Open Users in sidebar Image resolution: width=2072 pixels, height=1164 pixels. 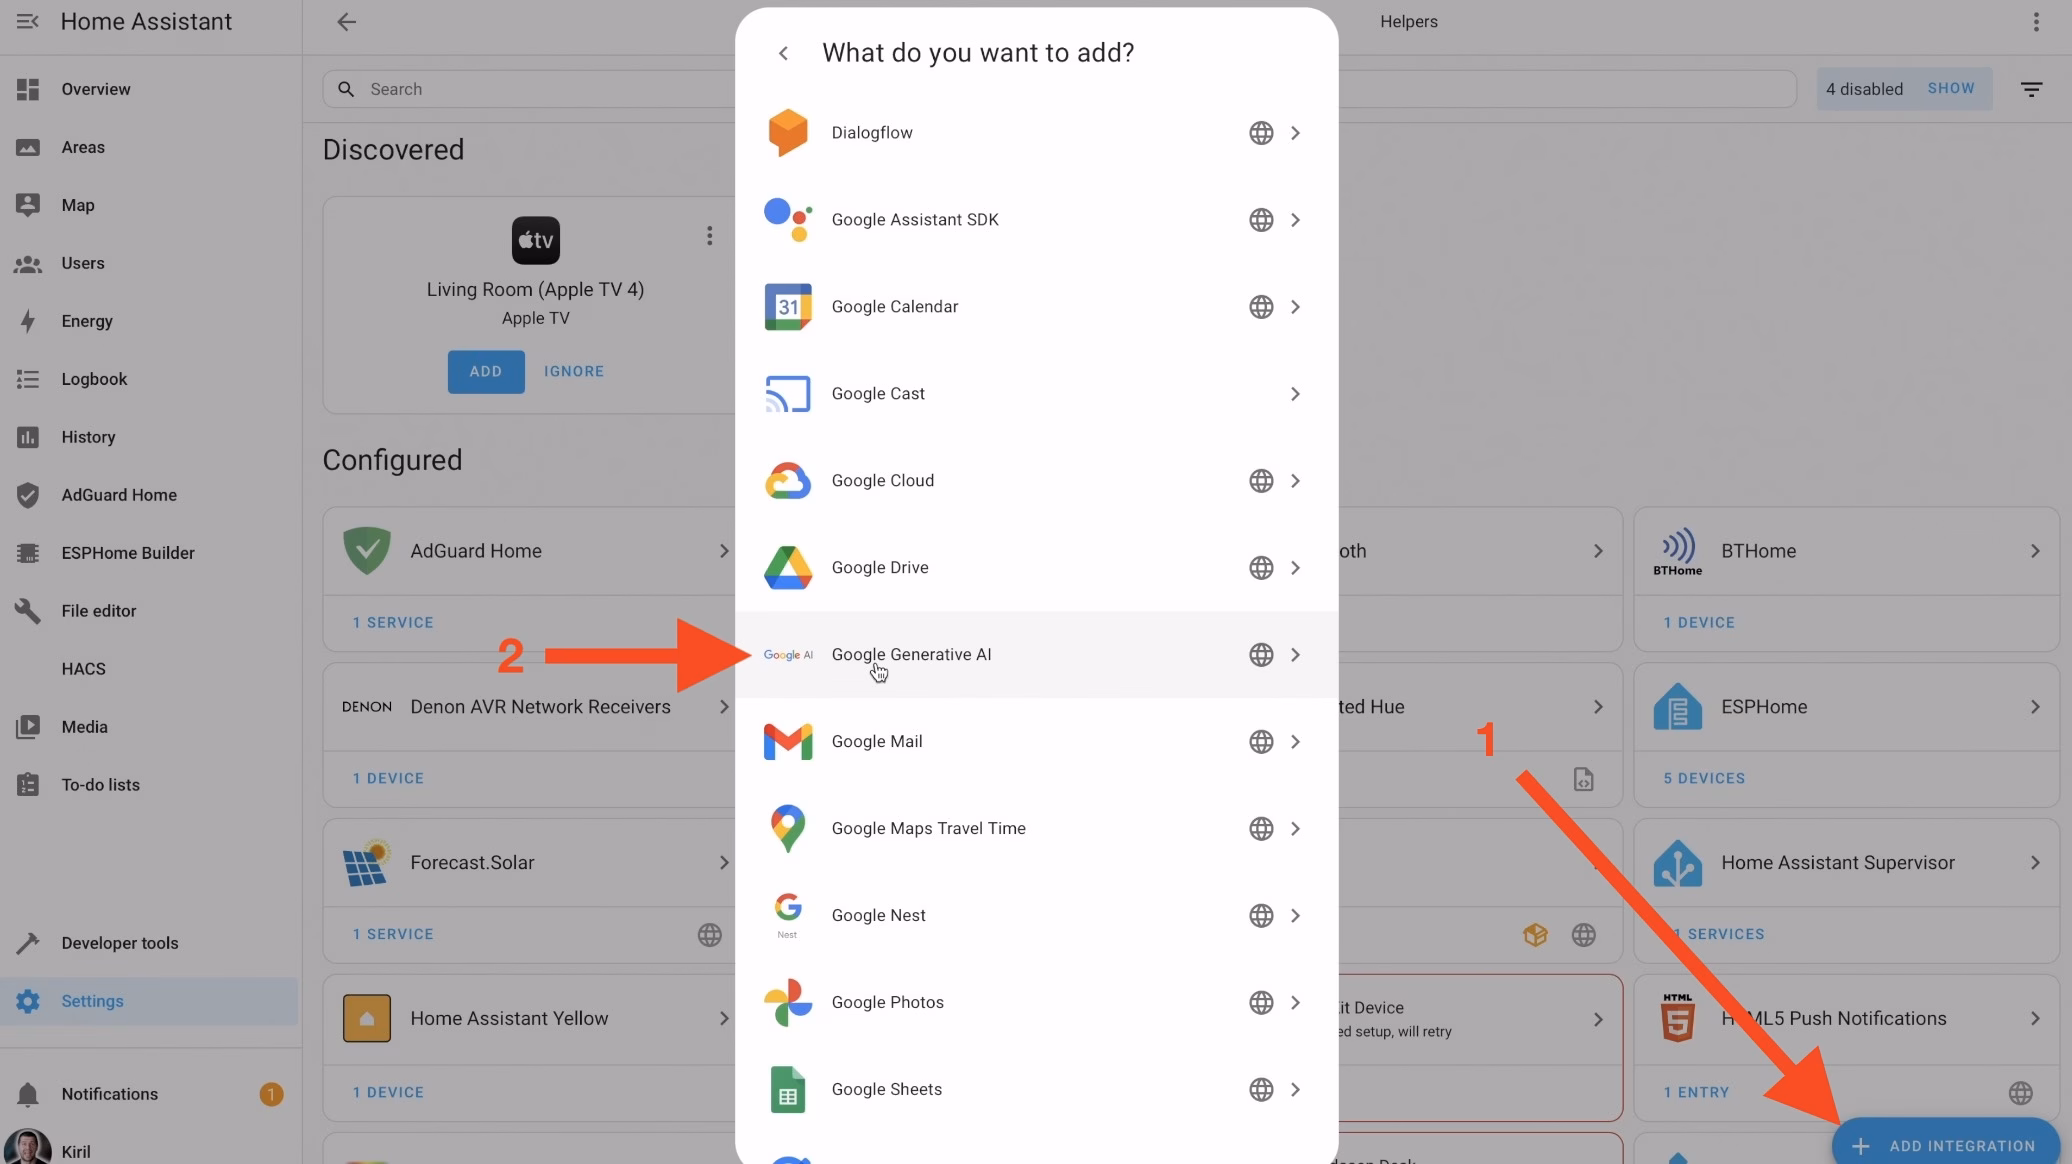point(150,263)
